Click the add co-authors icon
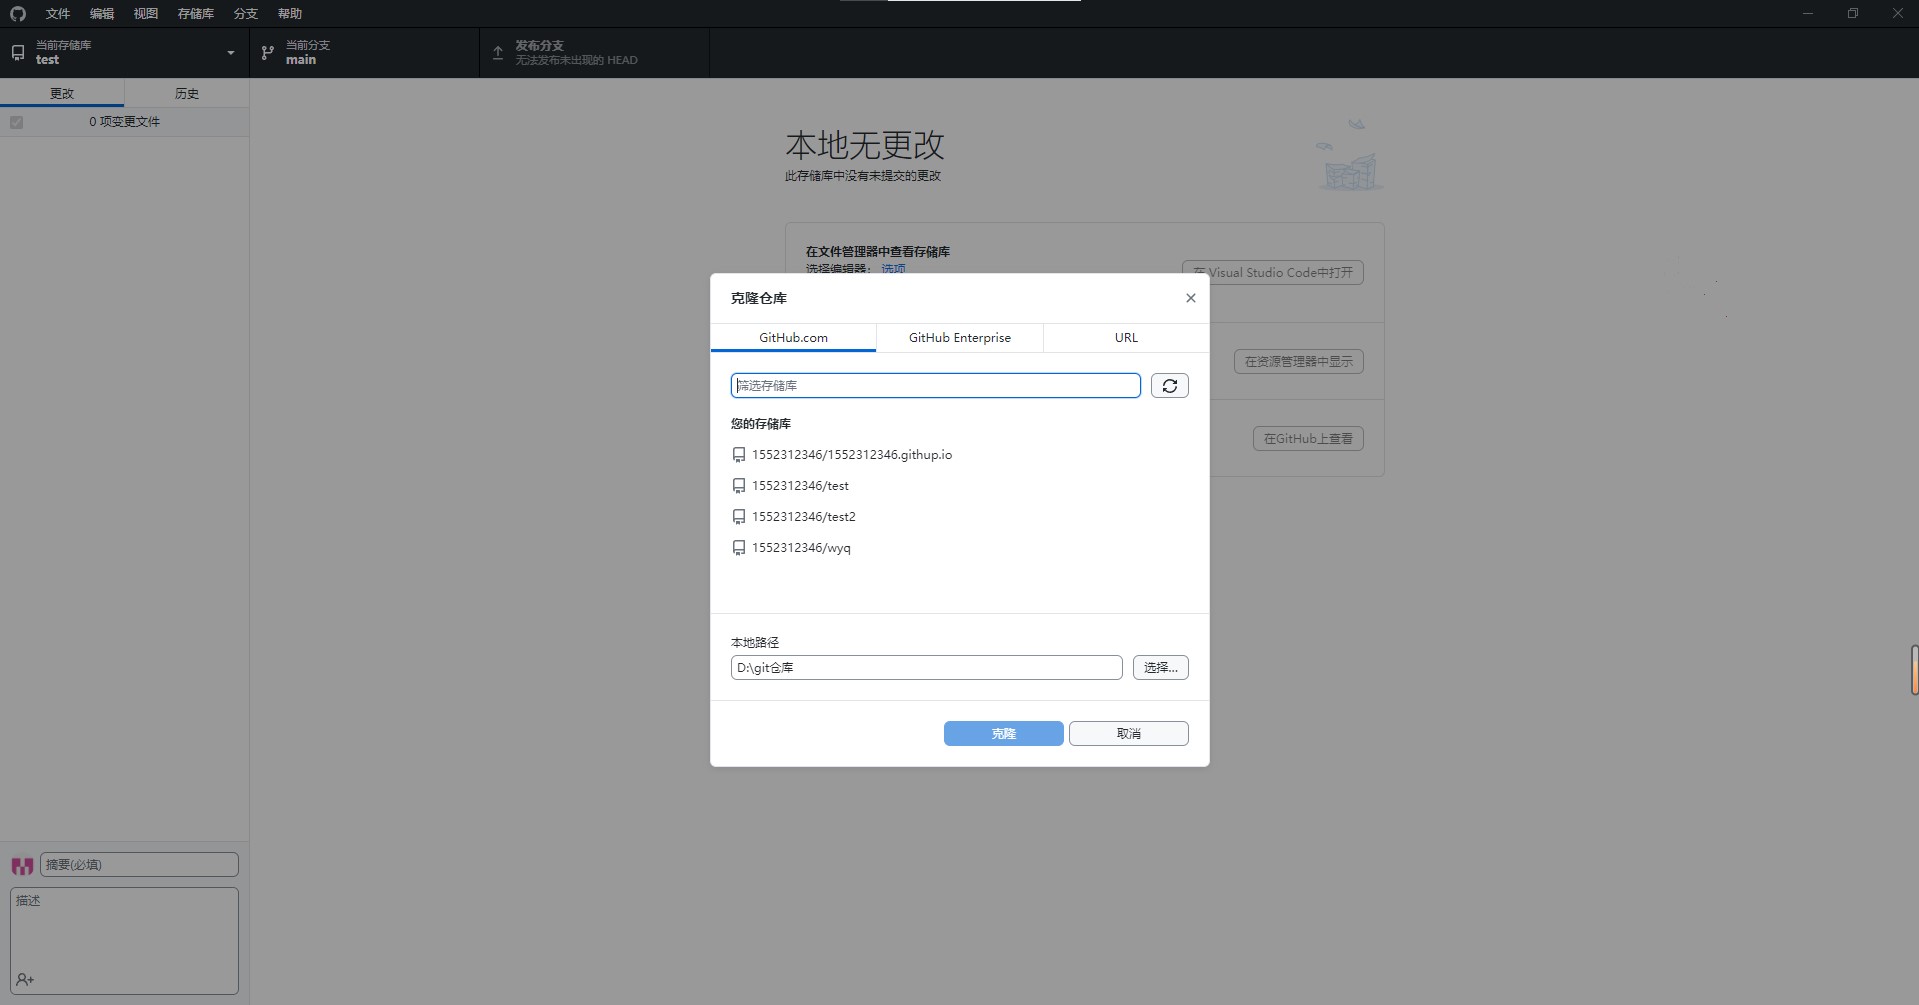 25,979
